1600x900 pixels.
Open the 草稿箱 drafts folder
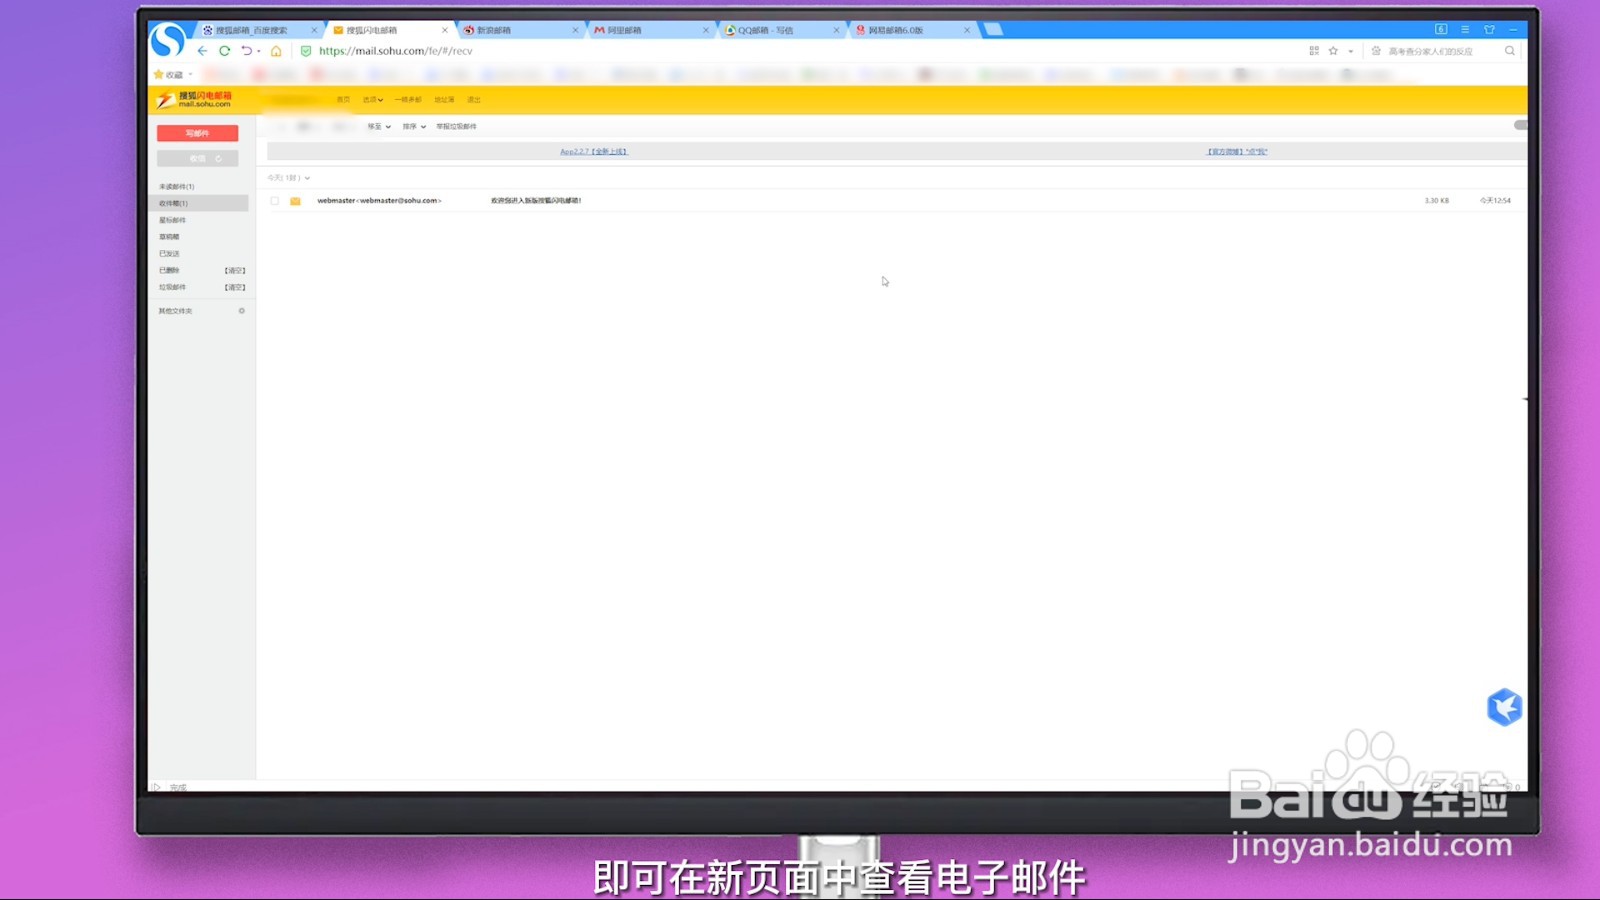(169, 237)
